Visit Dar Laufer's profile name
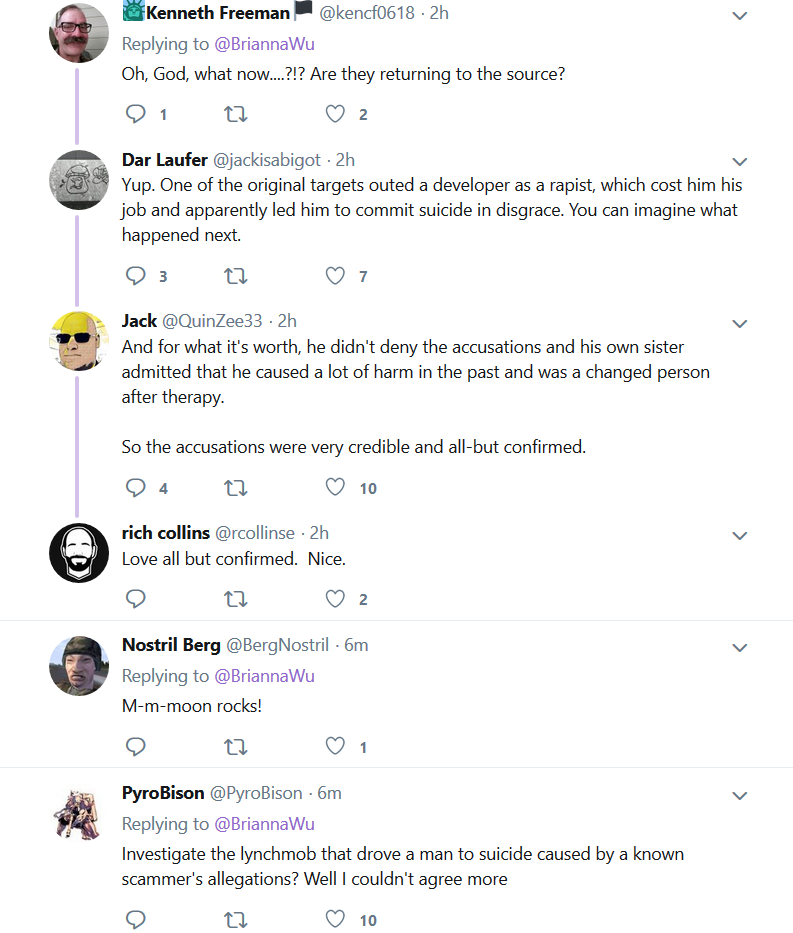 (165, 159)
